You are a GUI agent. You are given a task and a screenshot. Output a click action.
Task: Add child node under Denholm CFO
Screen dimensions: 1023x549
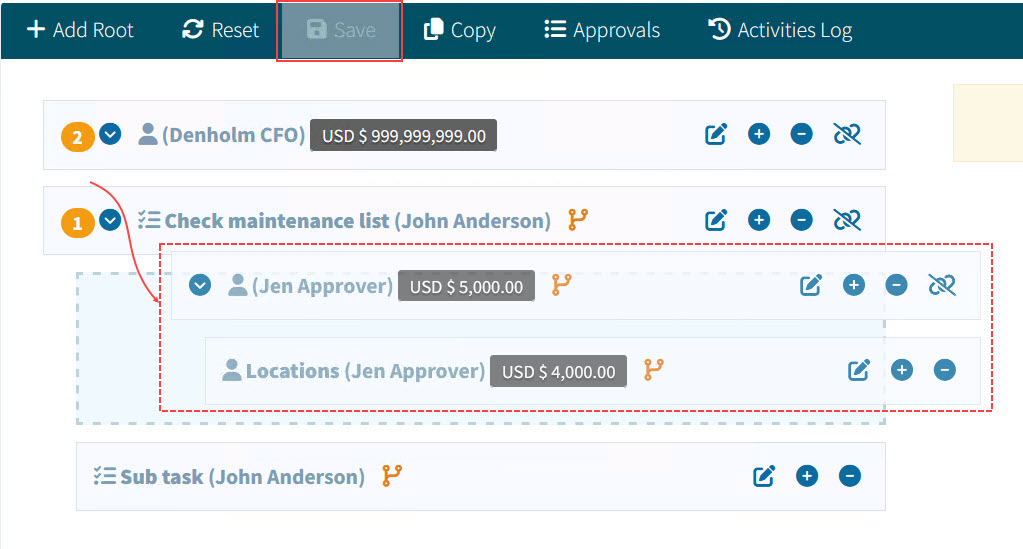click(x=759, y=134)
